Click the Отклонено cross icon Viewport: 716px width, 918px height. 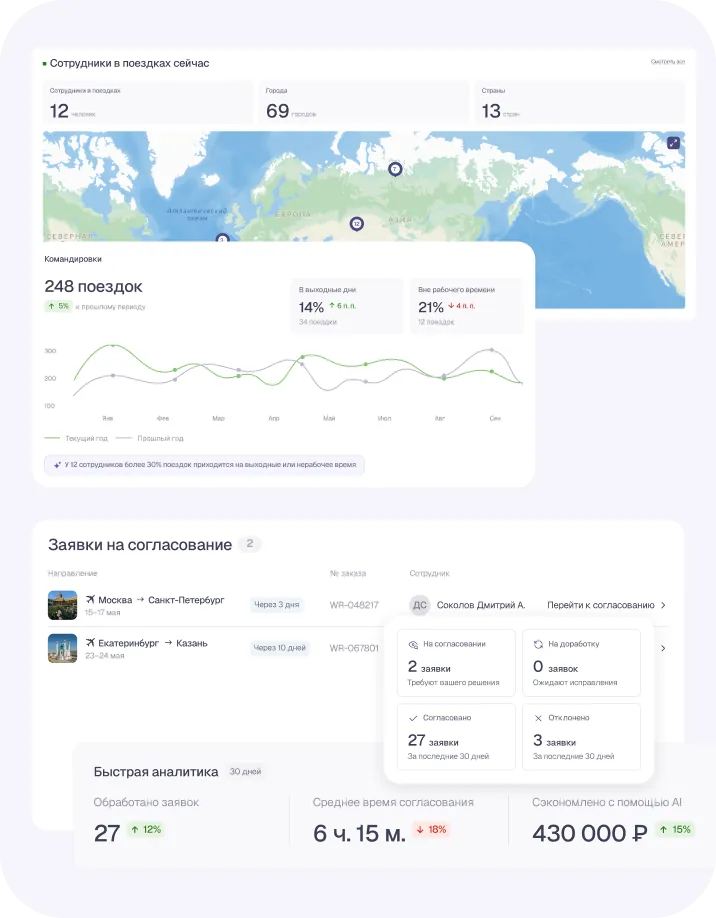(x=538, y=718)
